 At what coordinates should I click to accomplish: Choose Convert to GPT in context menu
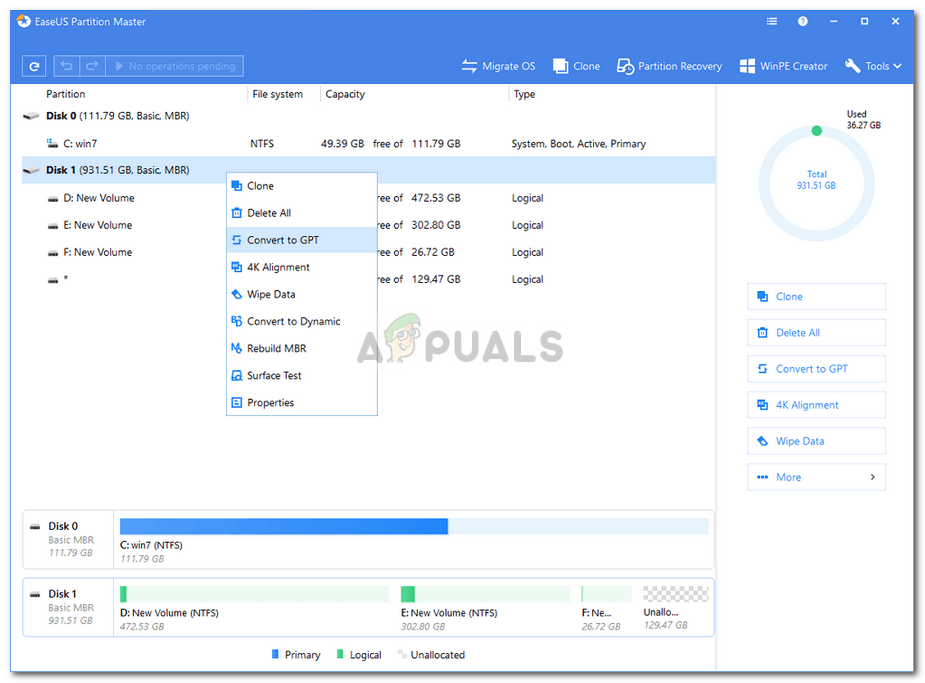(301, 240)
